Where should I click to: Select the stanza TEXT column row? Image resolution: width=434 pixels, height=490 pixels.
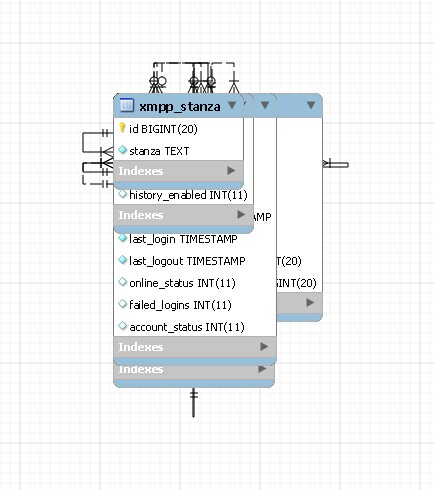[178, 151]
